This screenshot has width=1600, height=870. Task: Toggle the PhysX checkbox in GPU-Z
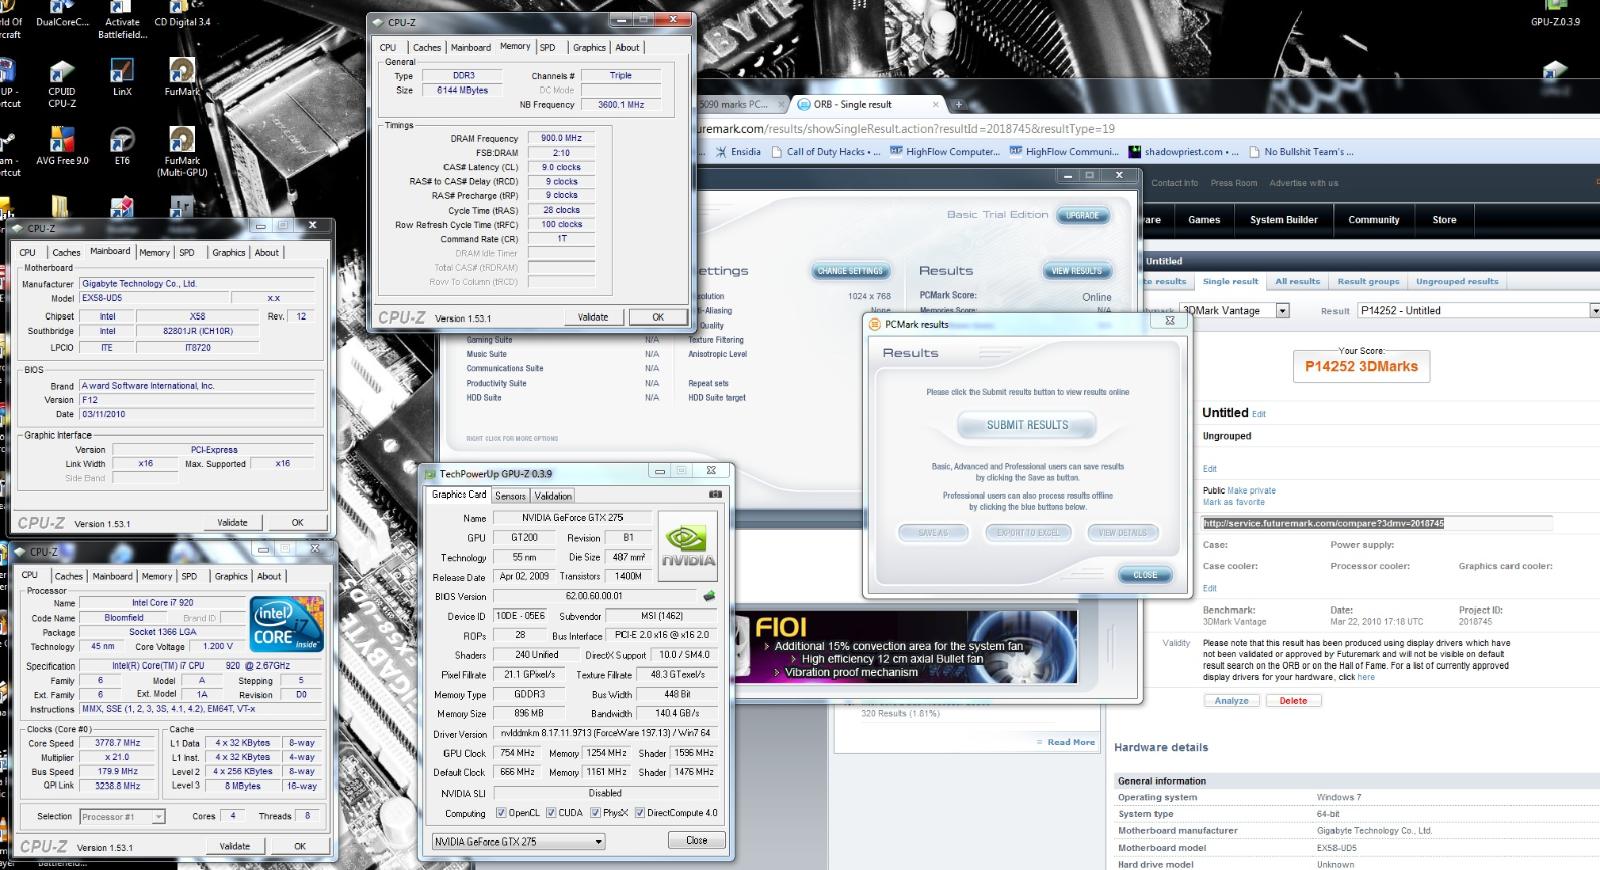pyautogui.click(x=596, y=813)
